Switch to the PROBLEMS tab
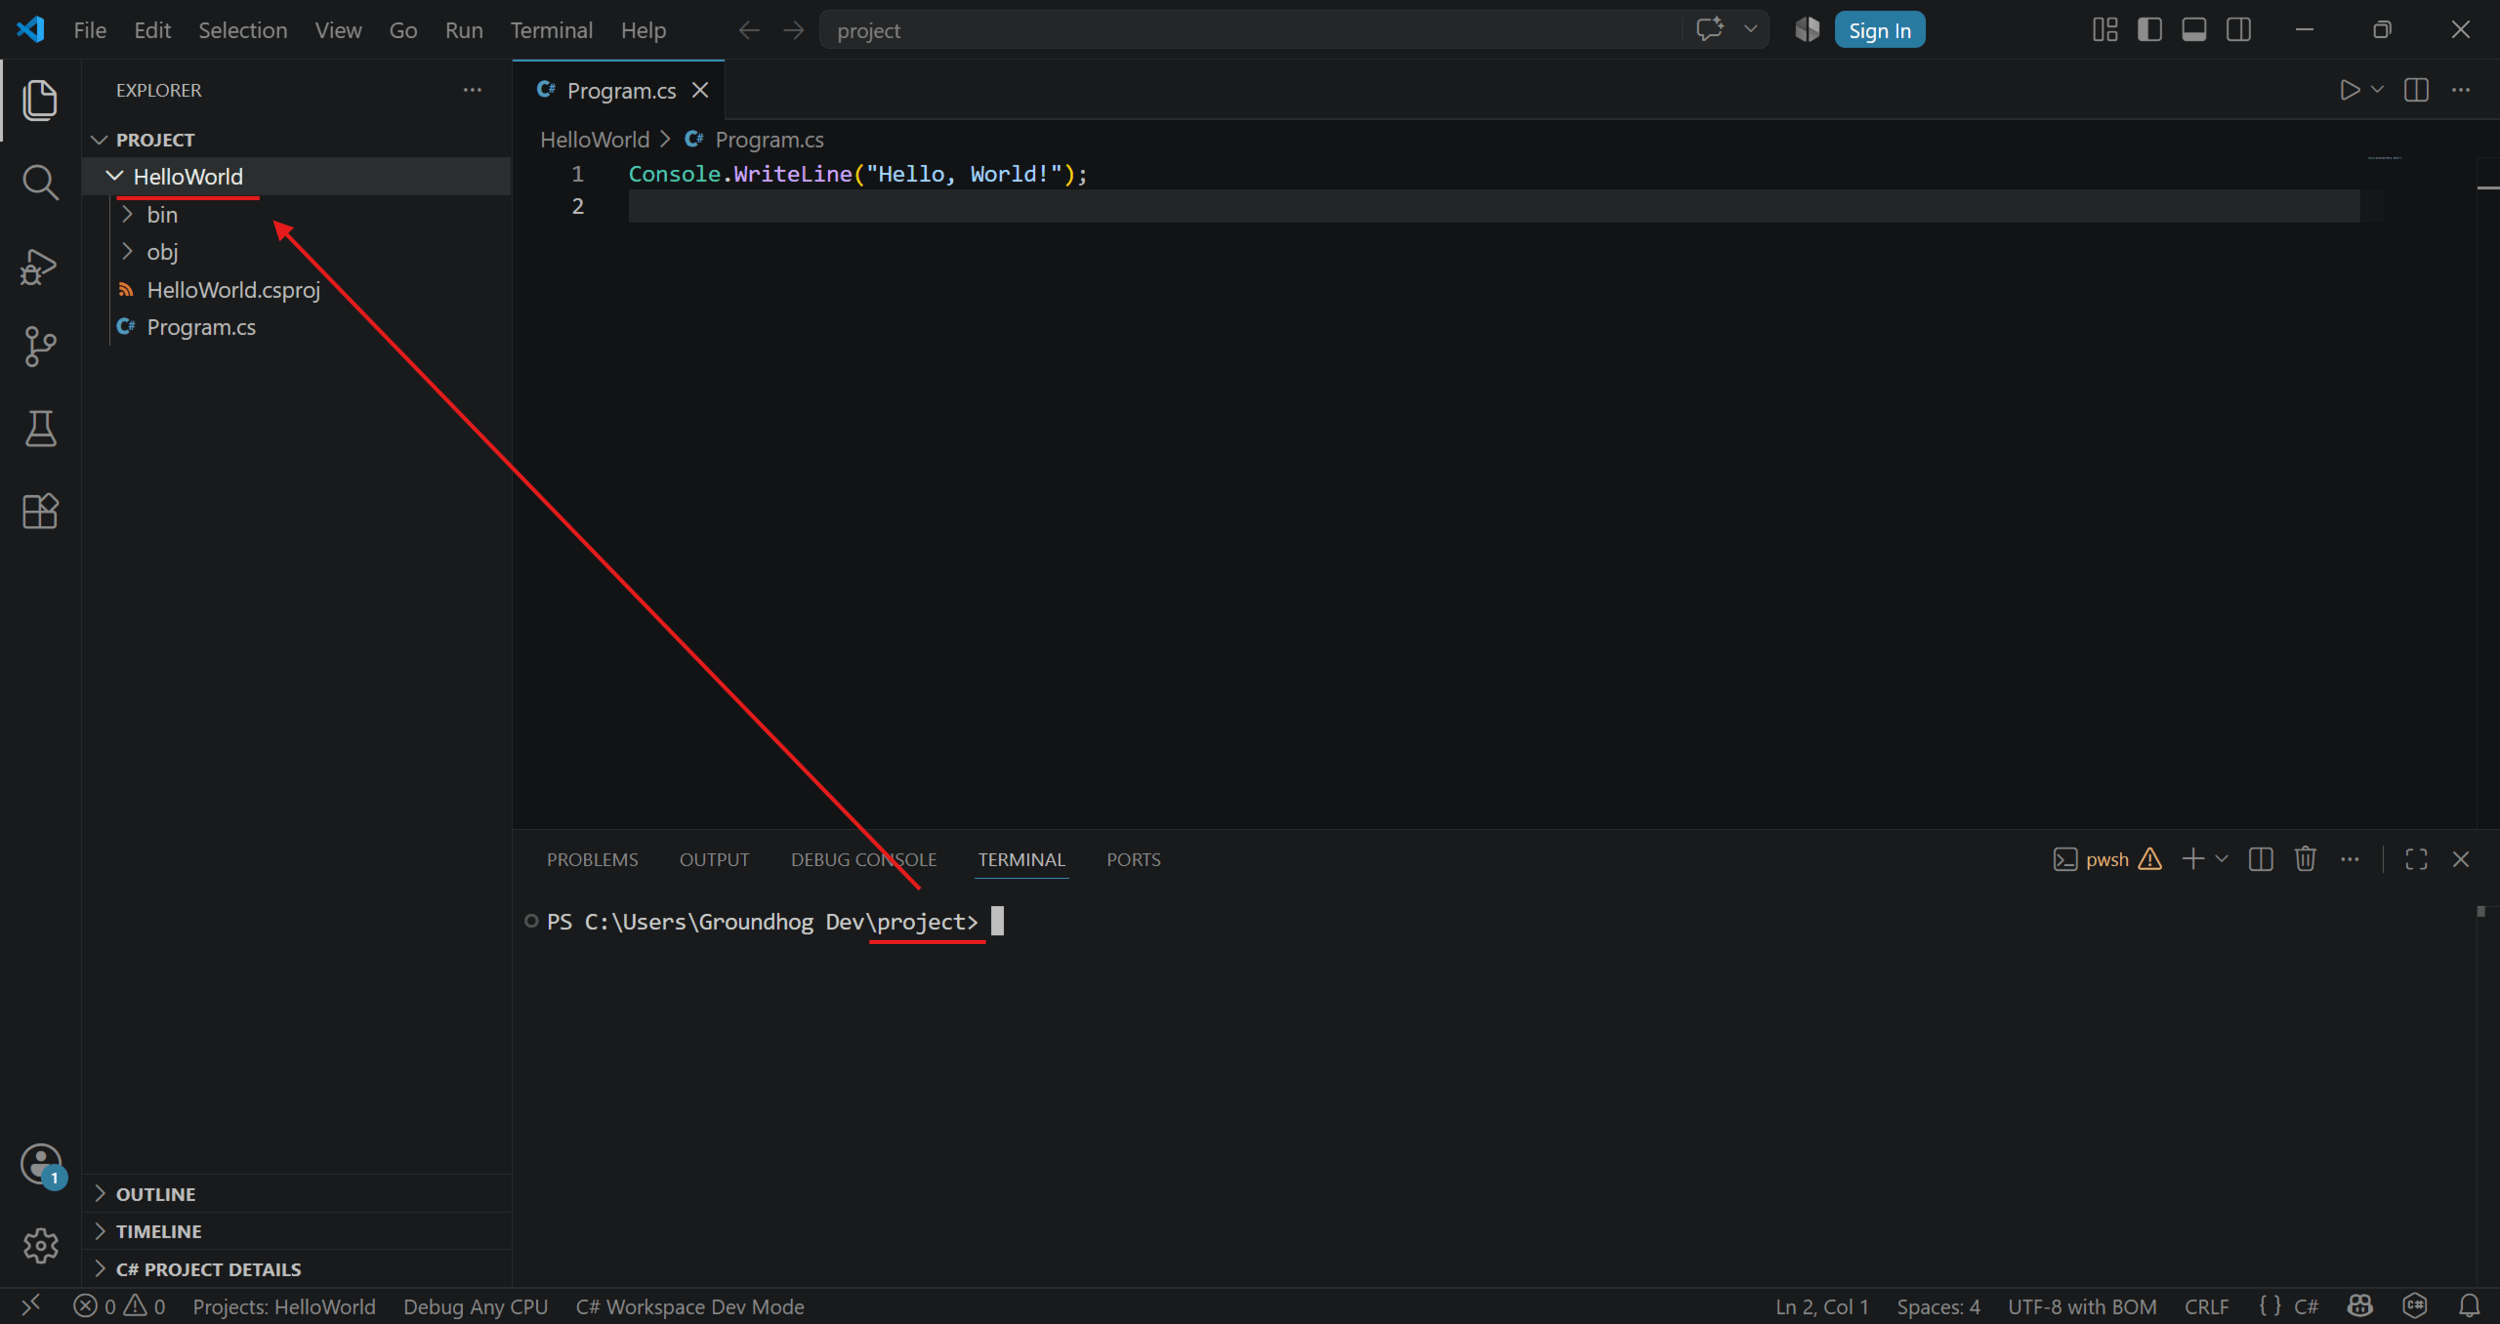 (x=592, y=859)
